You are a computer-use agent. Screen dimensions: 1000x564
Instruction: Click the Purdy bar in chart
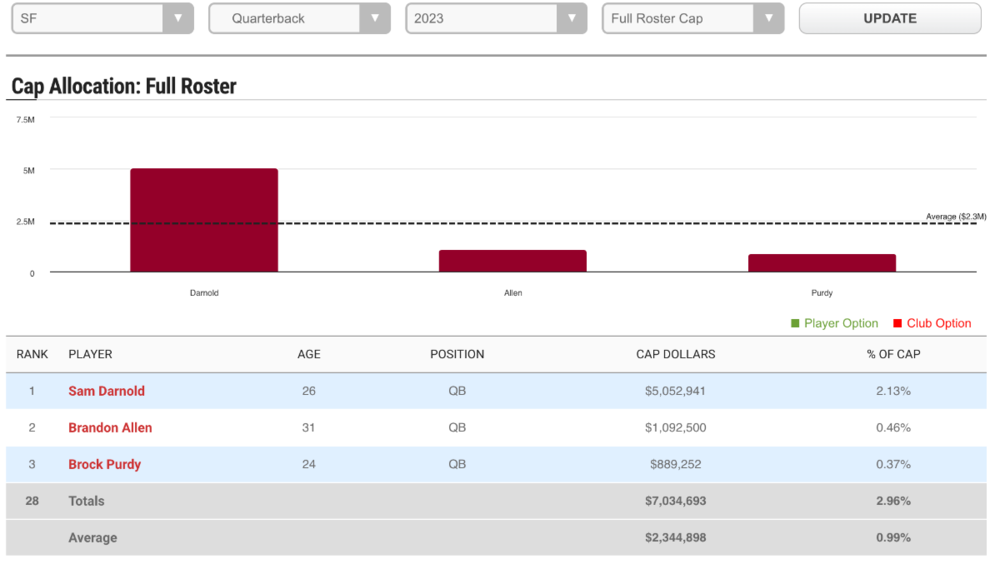(821, 263)
